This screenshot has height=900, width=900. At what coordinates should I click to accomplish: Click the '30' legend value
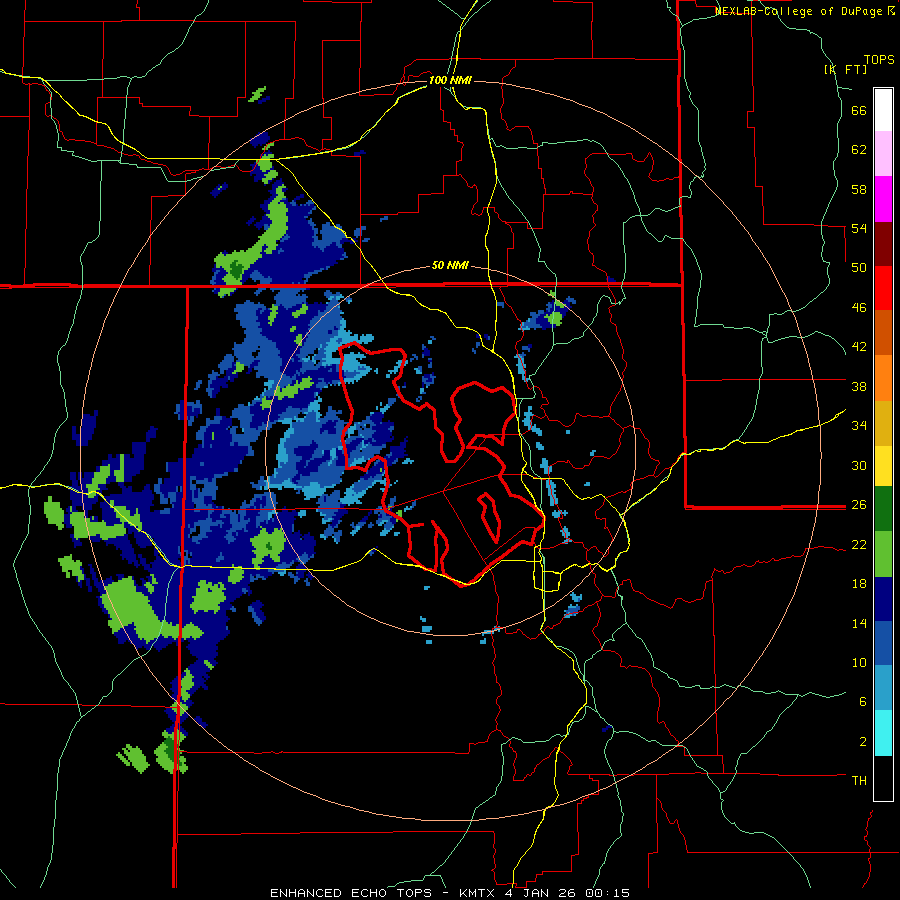click(x=859, y=465)
